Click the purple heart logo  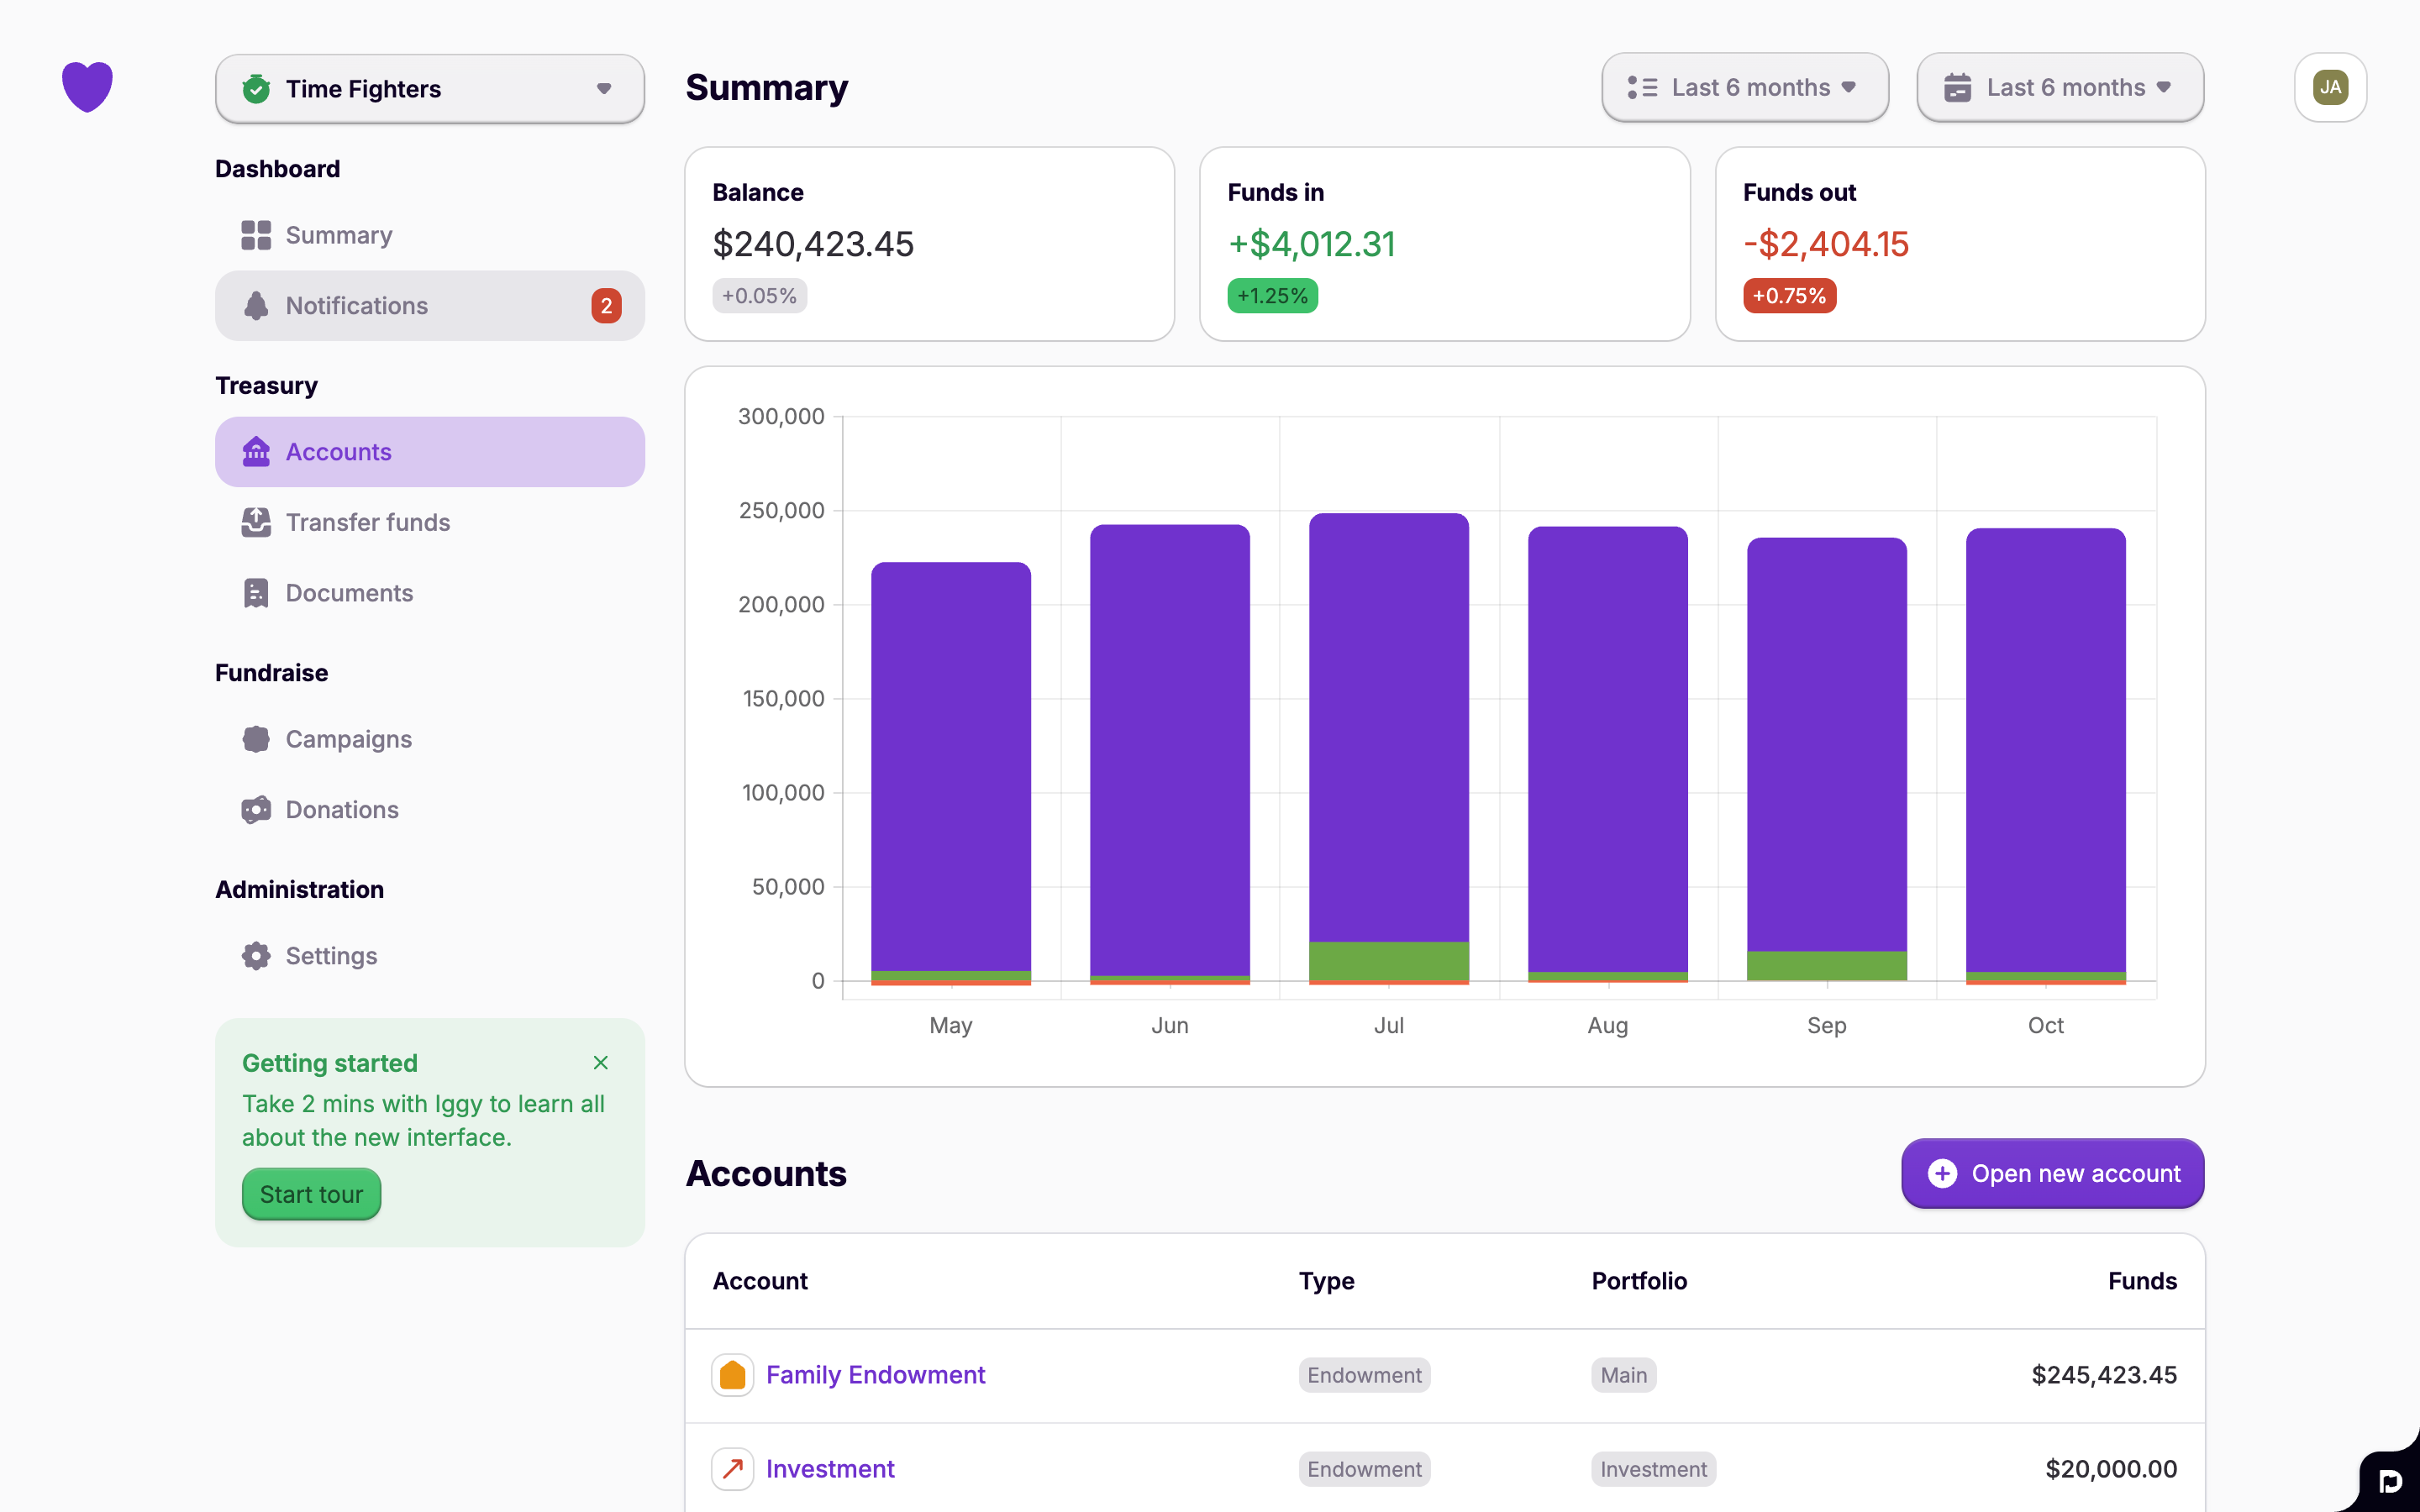[87, 87]
